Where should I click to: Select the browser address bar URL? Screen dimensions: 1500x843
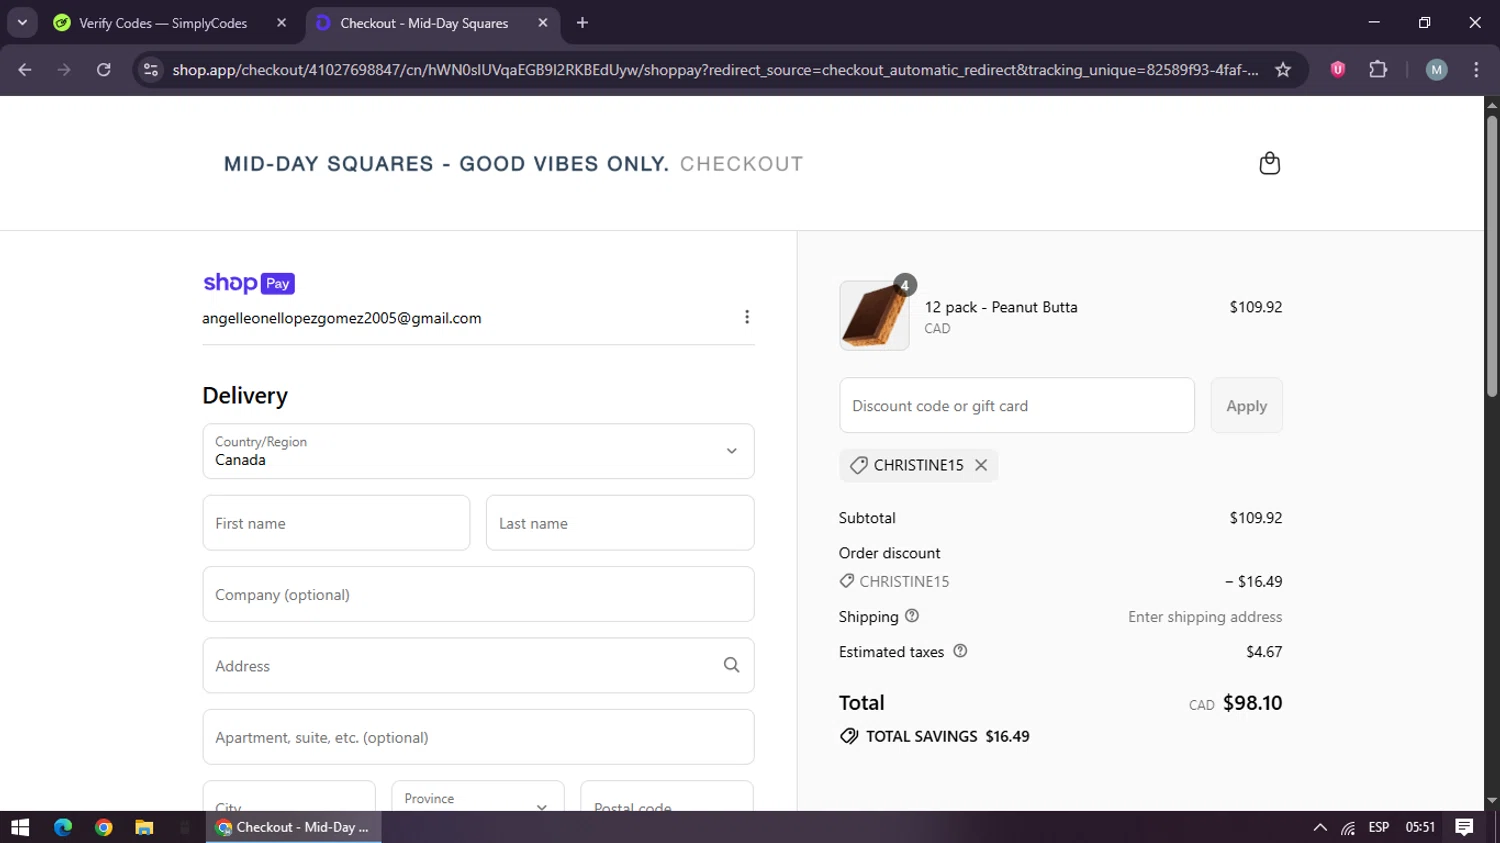[x=715, y=69]
